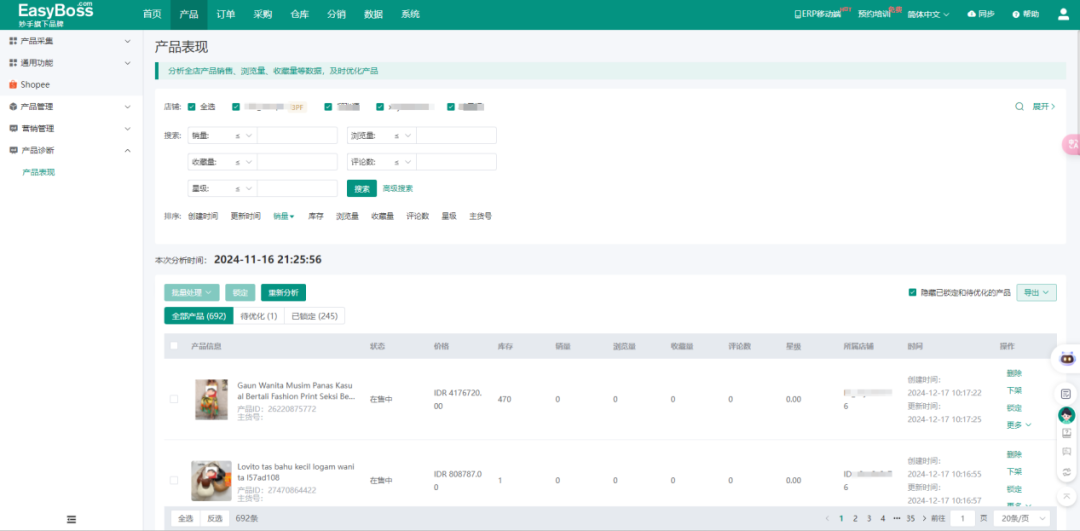Click the 重新分析 button
This screenshot has height=531, width=1080.
pos(283,293)
